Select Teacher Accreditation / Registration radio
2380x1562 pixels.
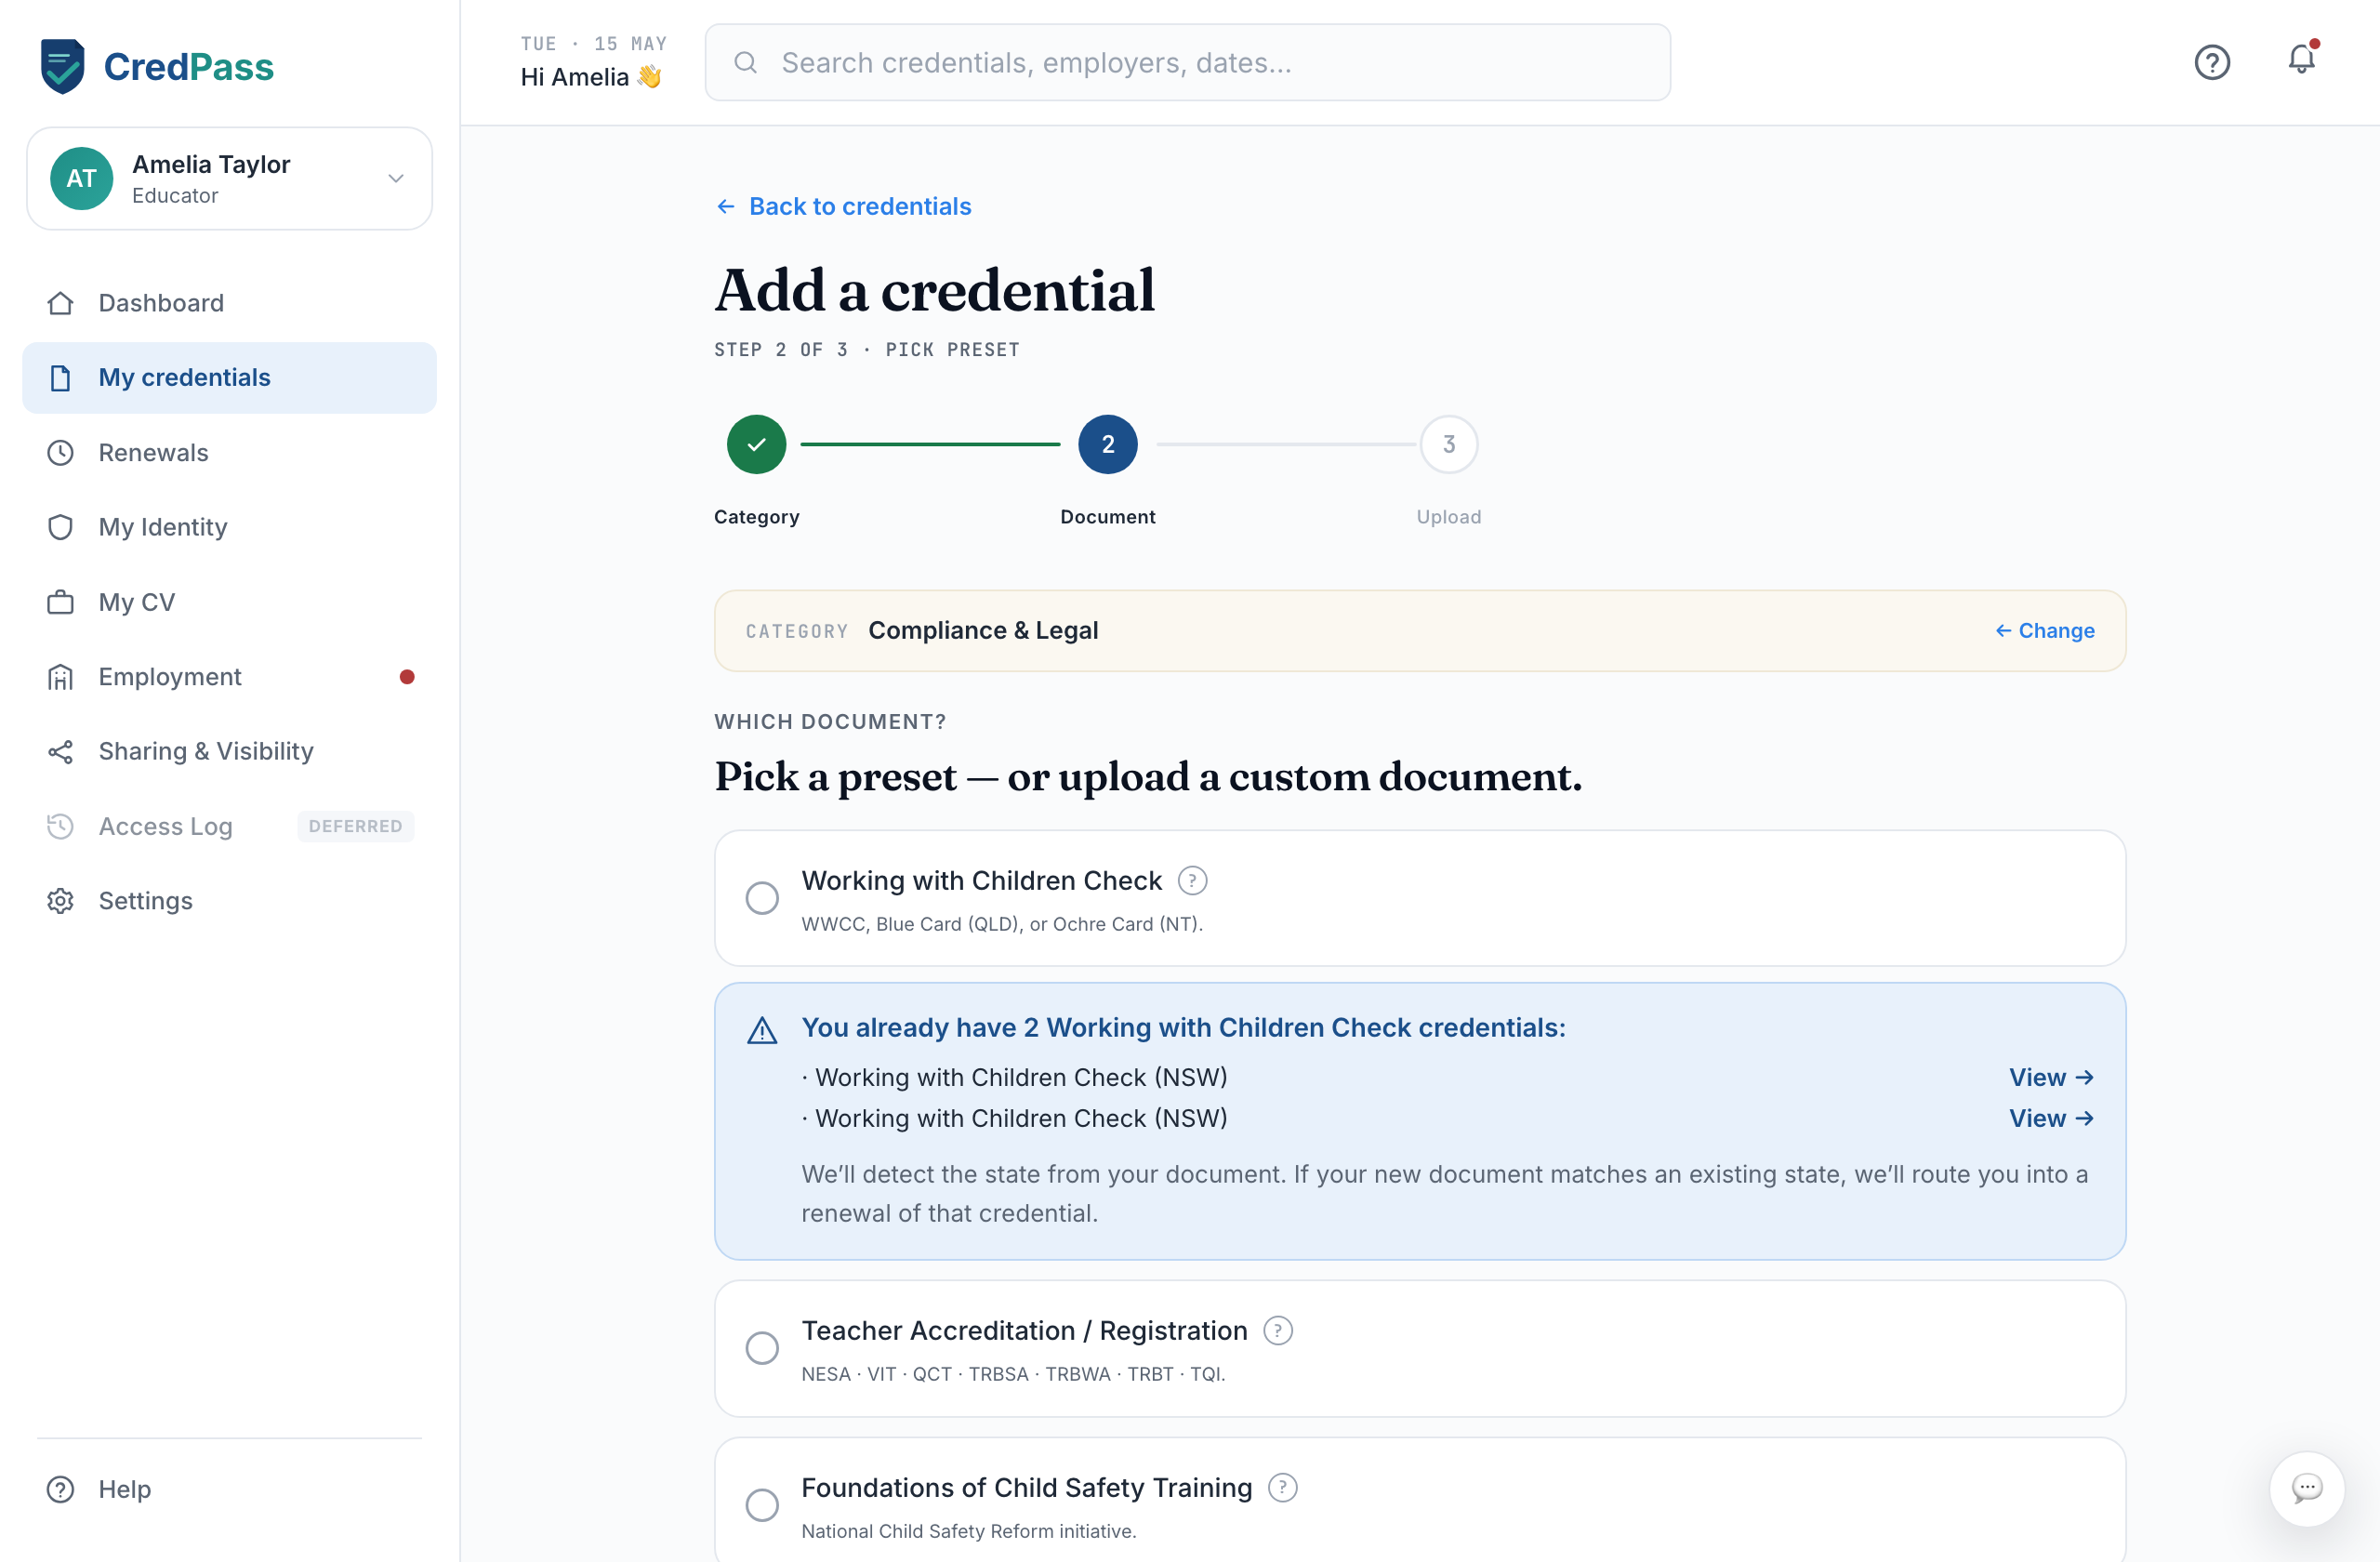pyautogui.click(x=762, y=1348)
